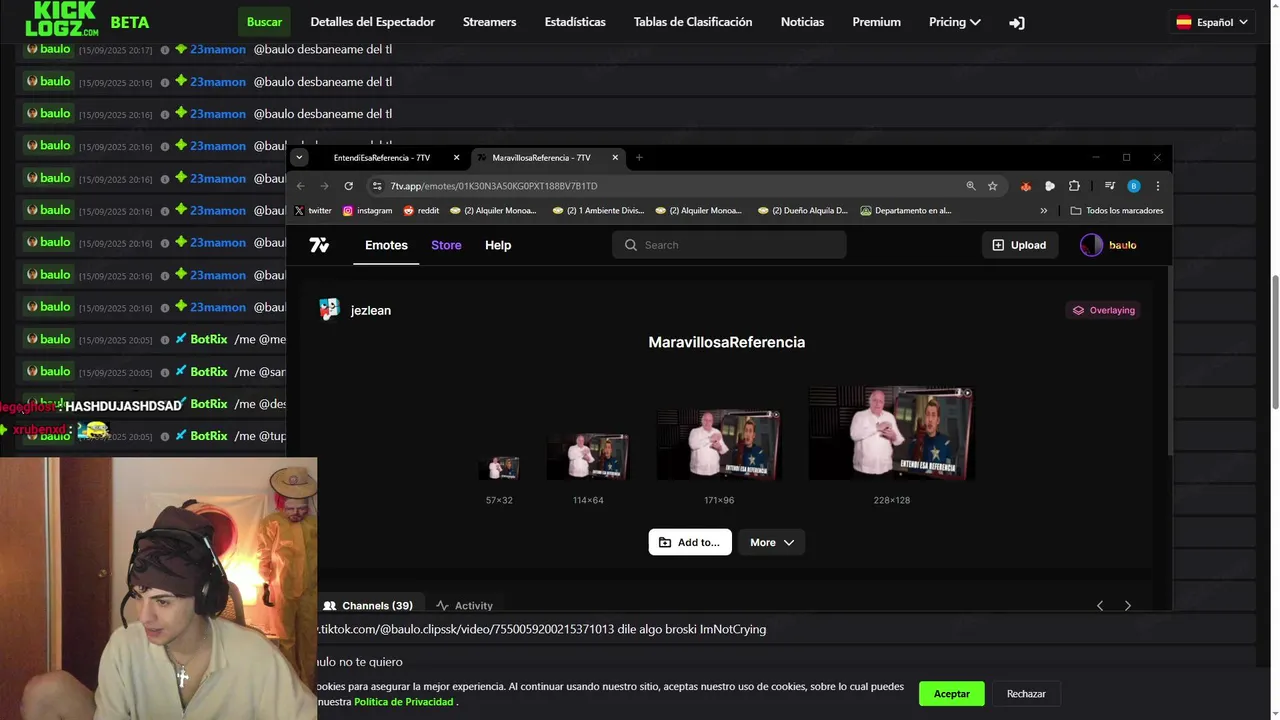Screen dimensions: 1280x720
Task: Open the More dropdown below the emote
Action: (x=772, y=542)
